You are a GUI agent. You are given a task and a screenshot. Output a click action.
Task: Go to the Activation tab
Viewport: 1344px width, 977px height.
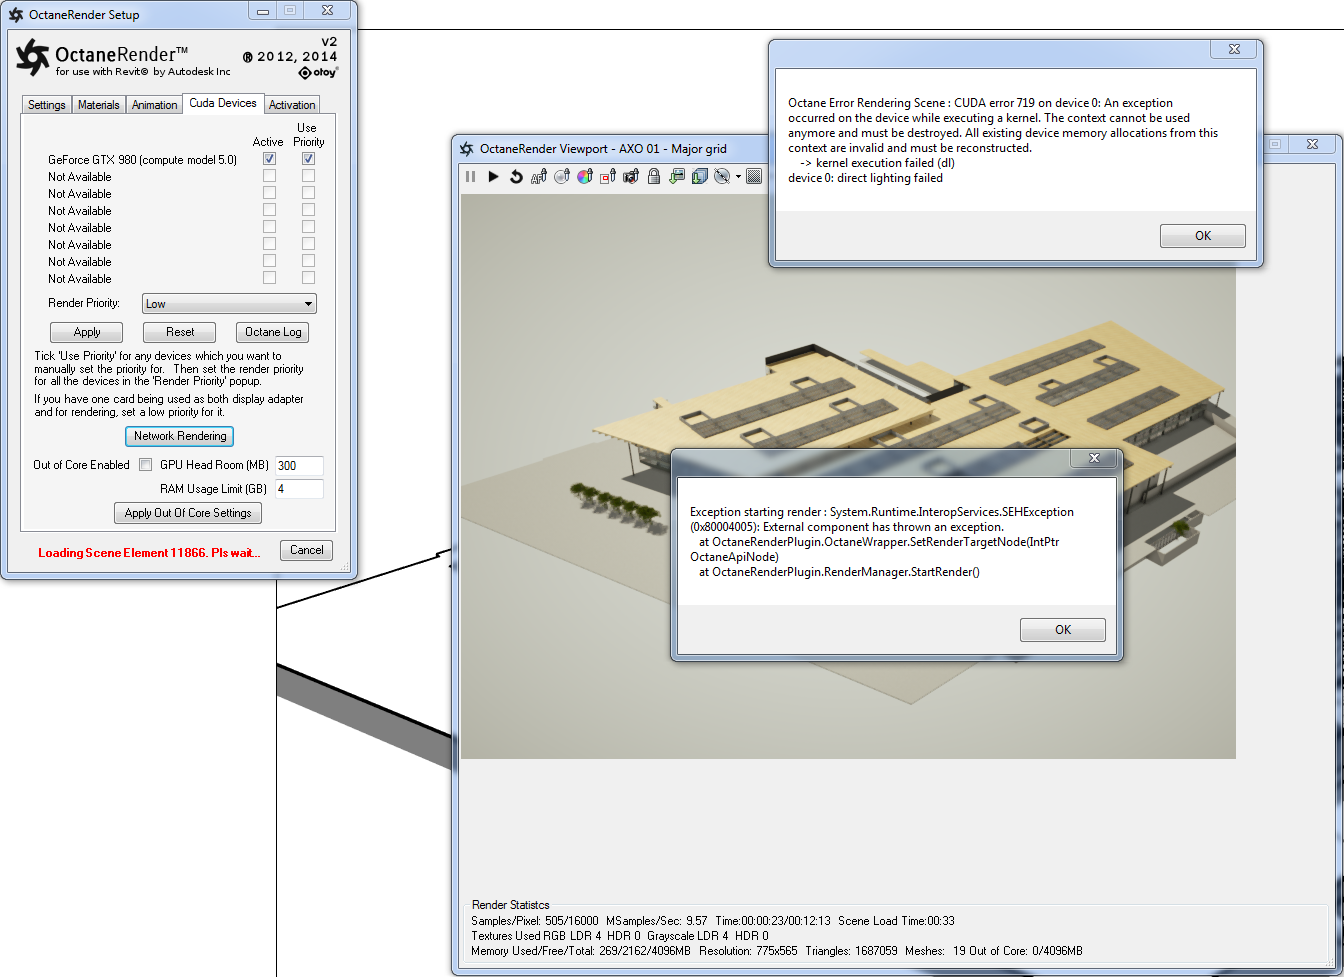[x=292, y=105]
